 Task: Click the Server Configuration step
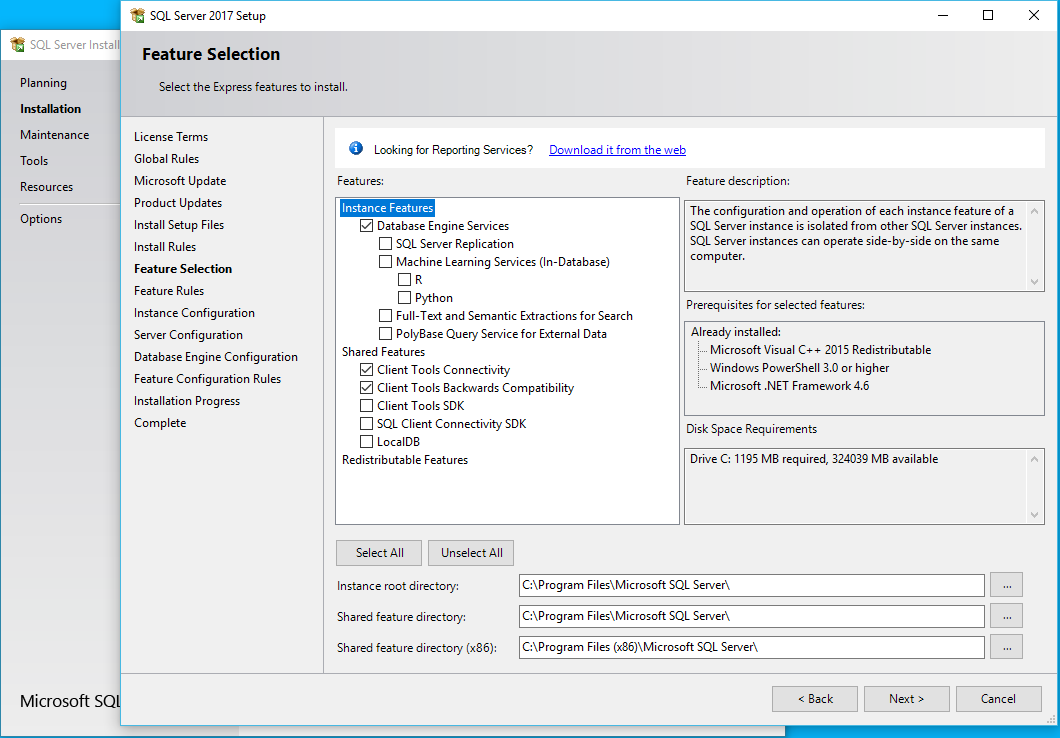click(188, 335)
